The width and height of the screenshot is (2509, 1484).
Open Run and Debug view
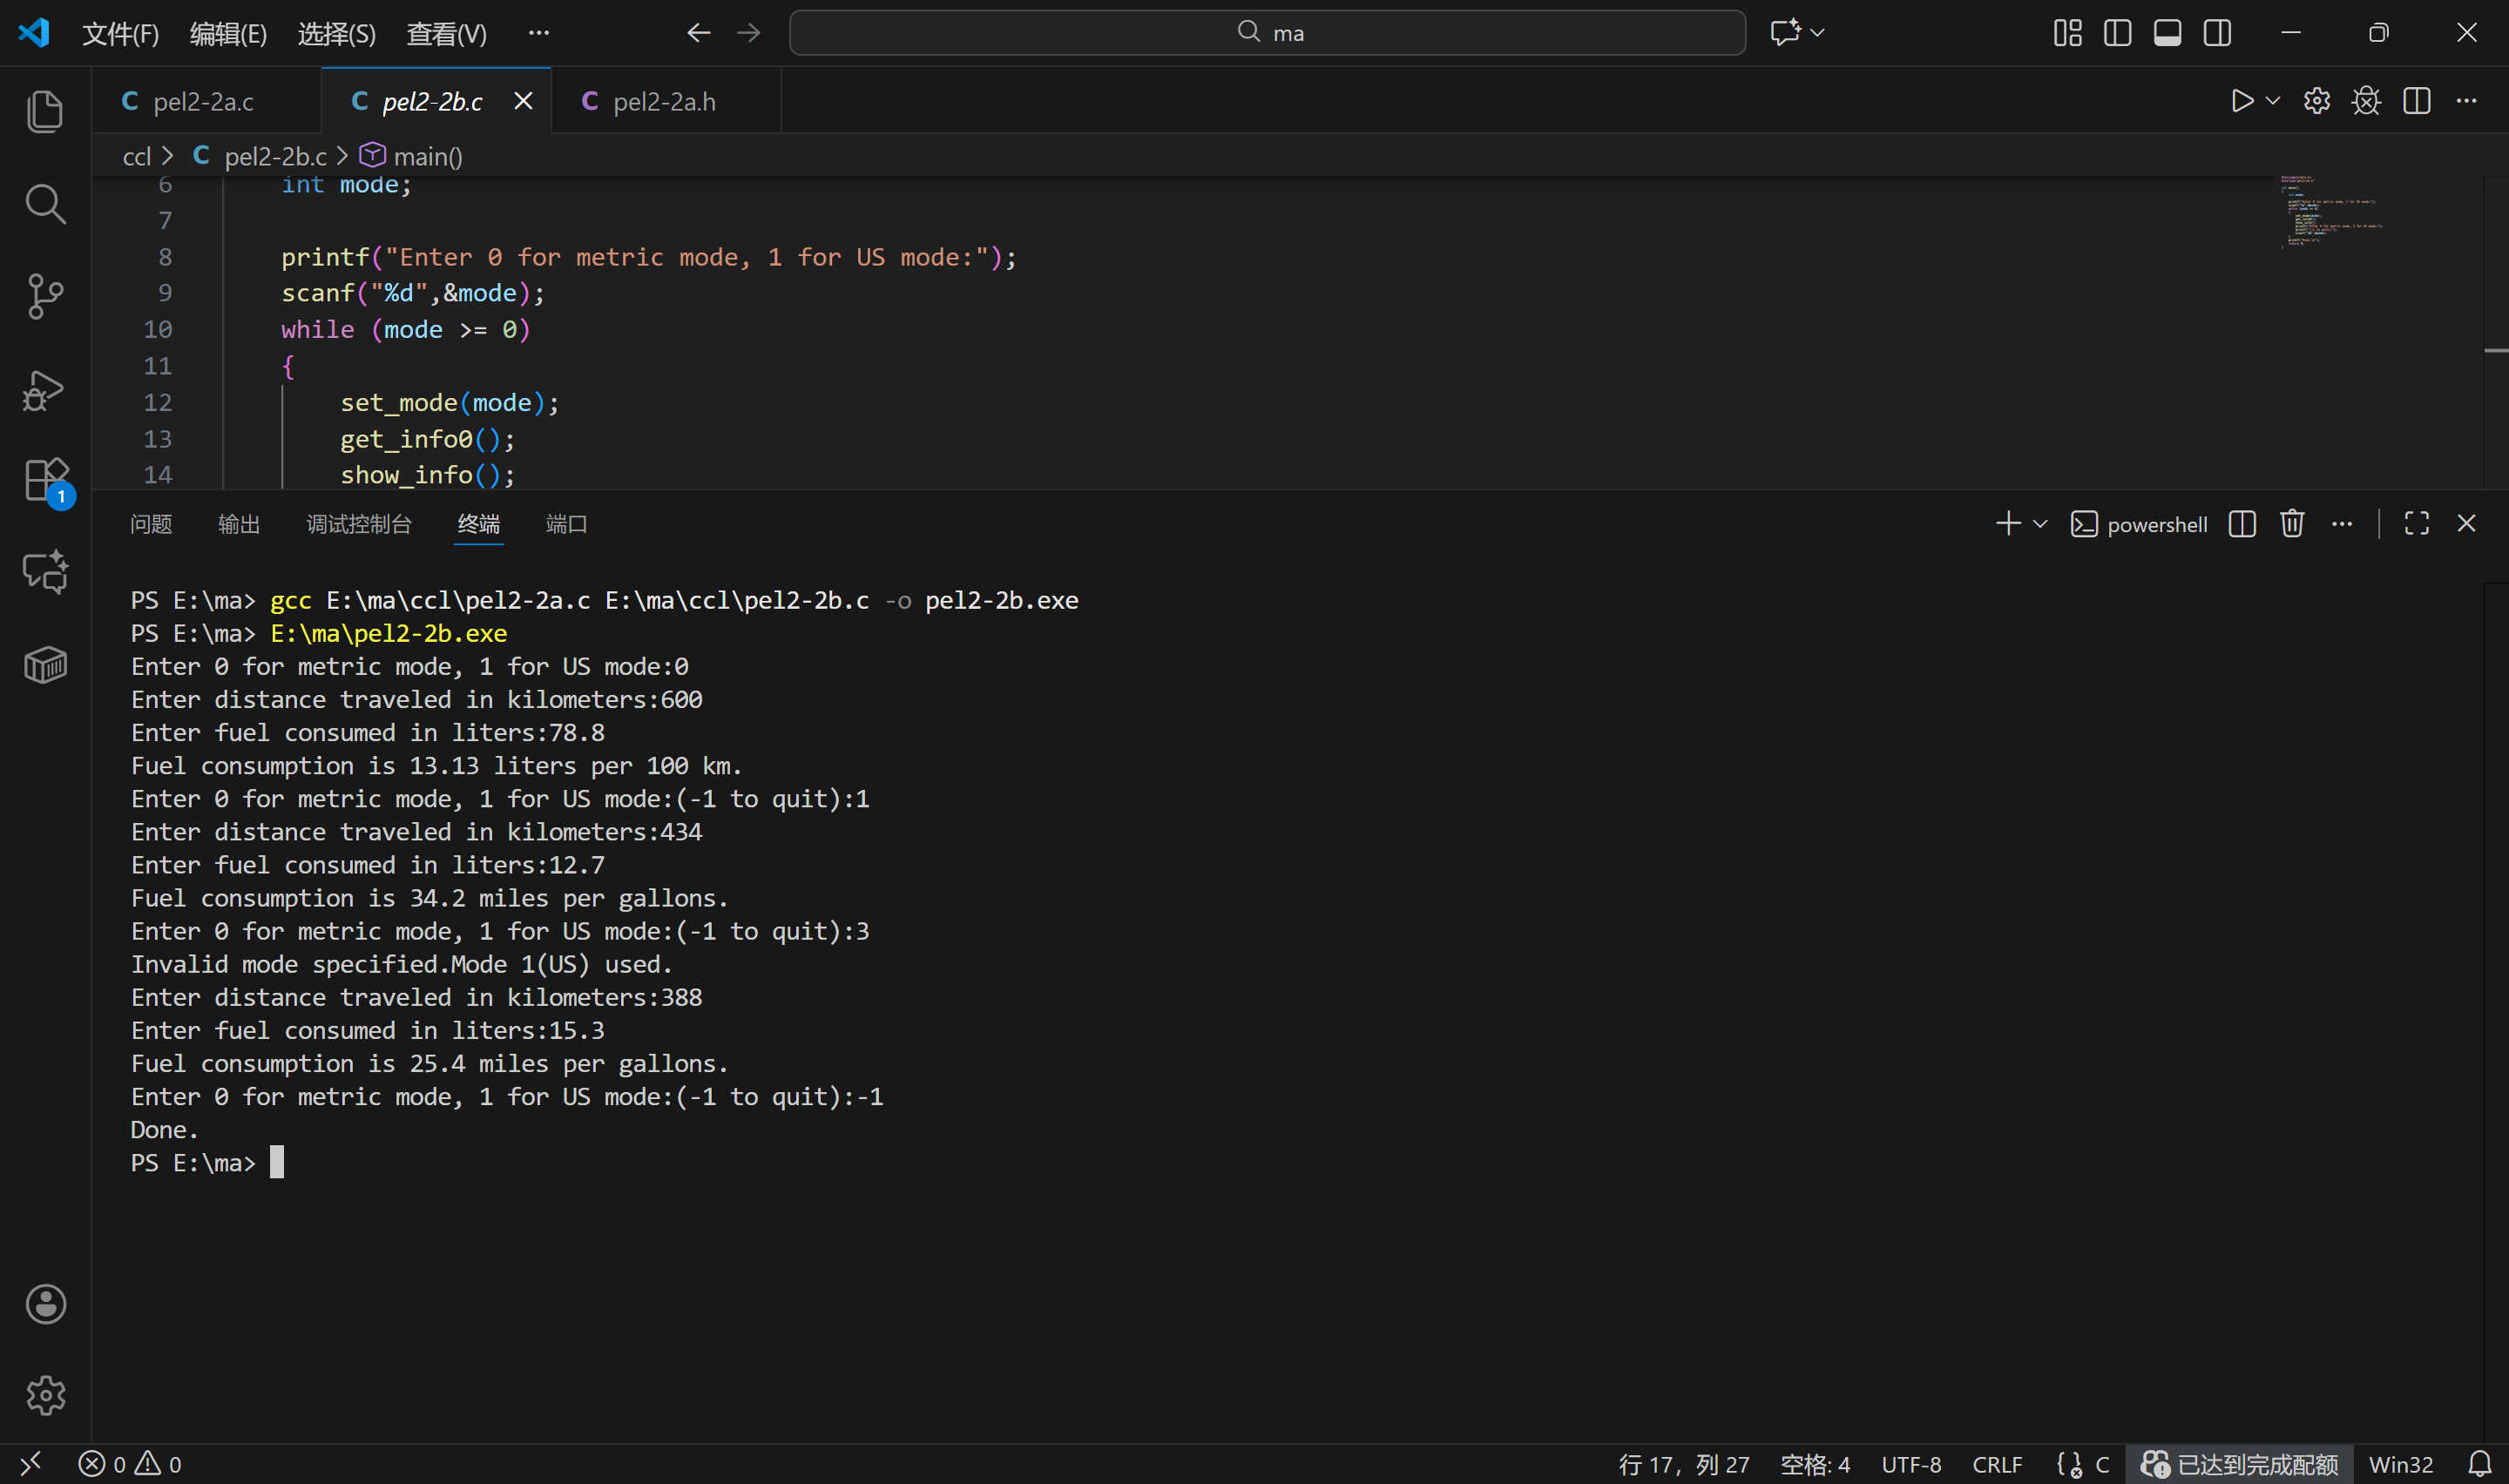(45, 390)
